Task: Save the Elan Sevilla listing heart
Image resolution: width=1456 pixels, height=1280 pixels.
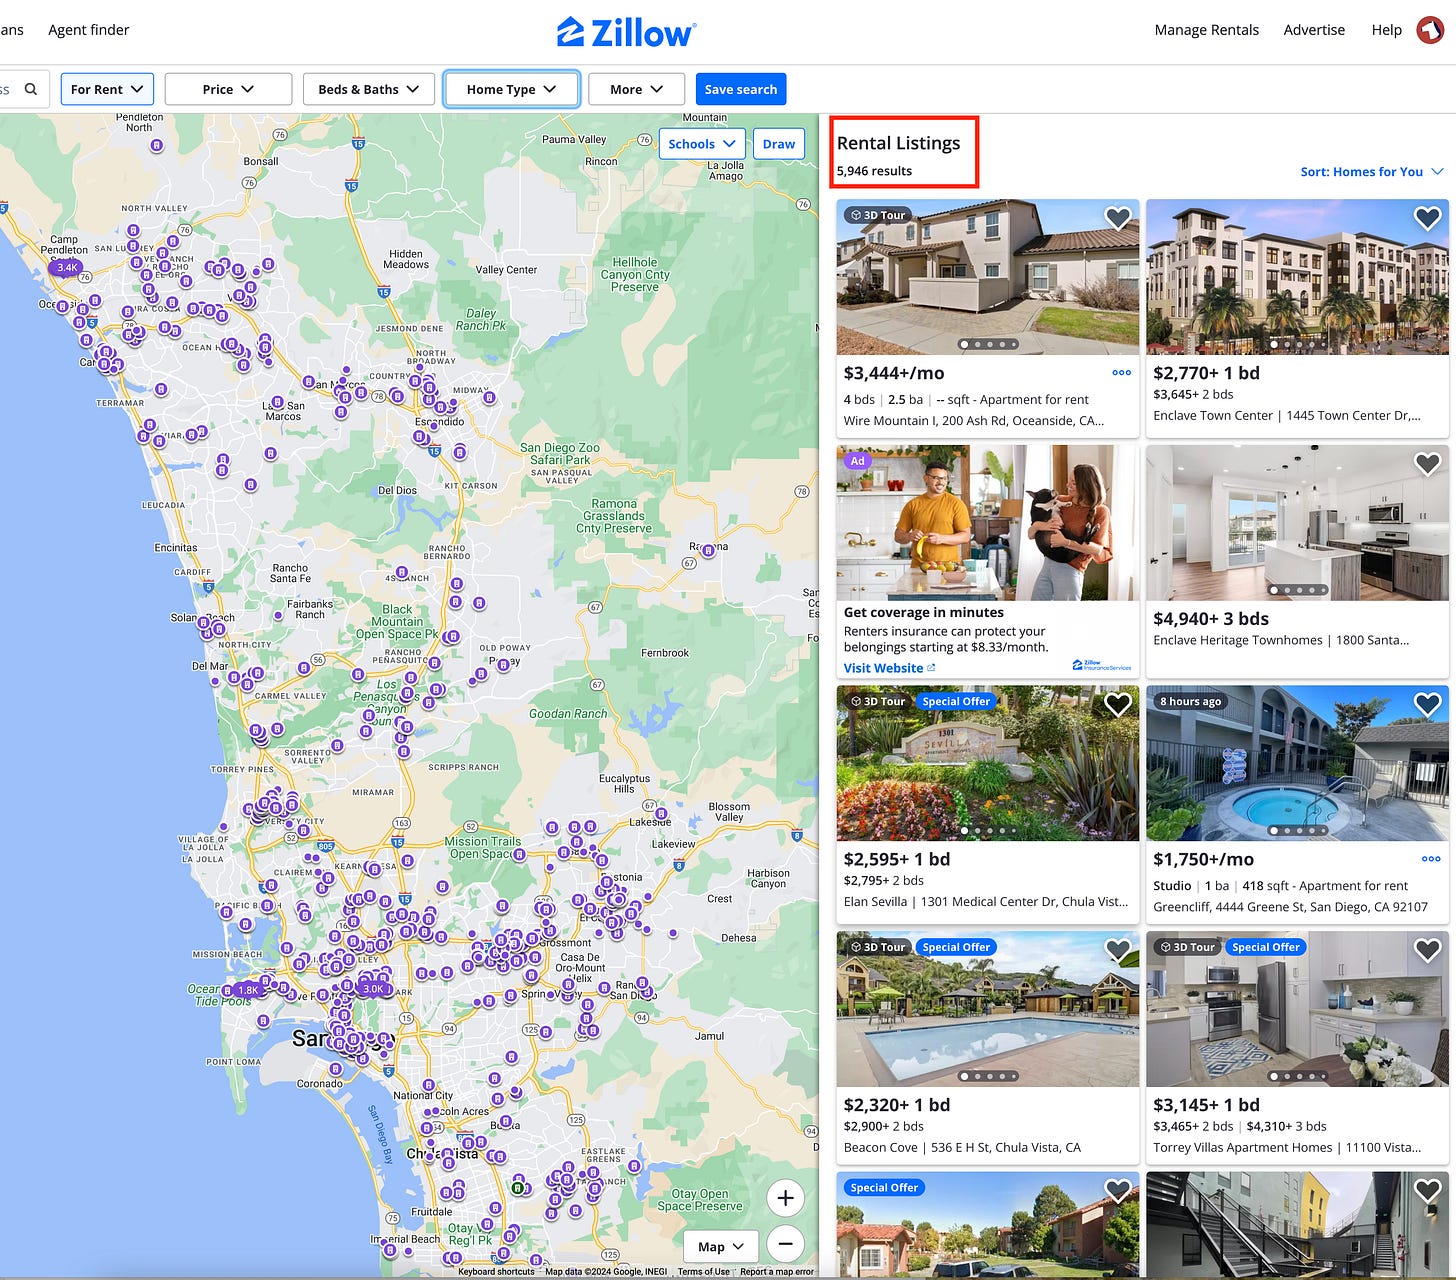Action: [x=1117, y=704]
